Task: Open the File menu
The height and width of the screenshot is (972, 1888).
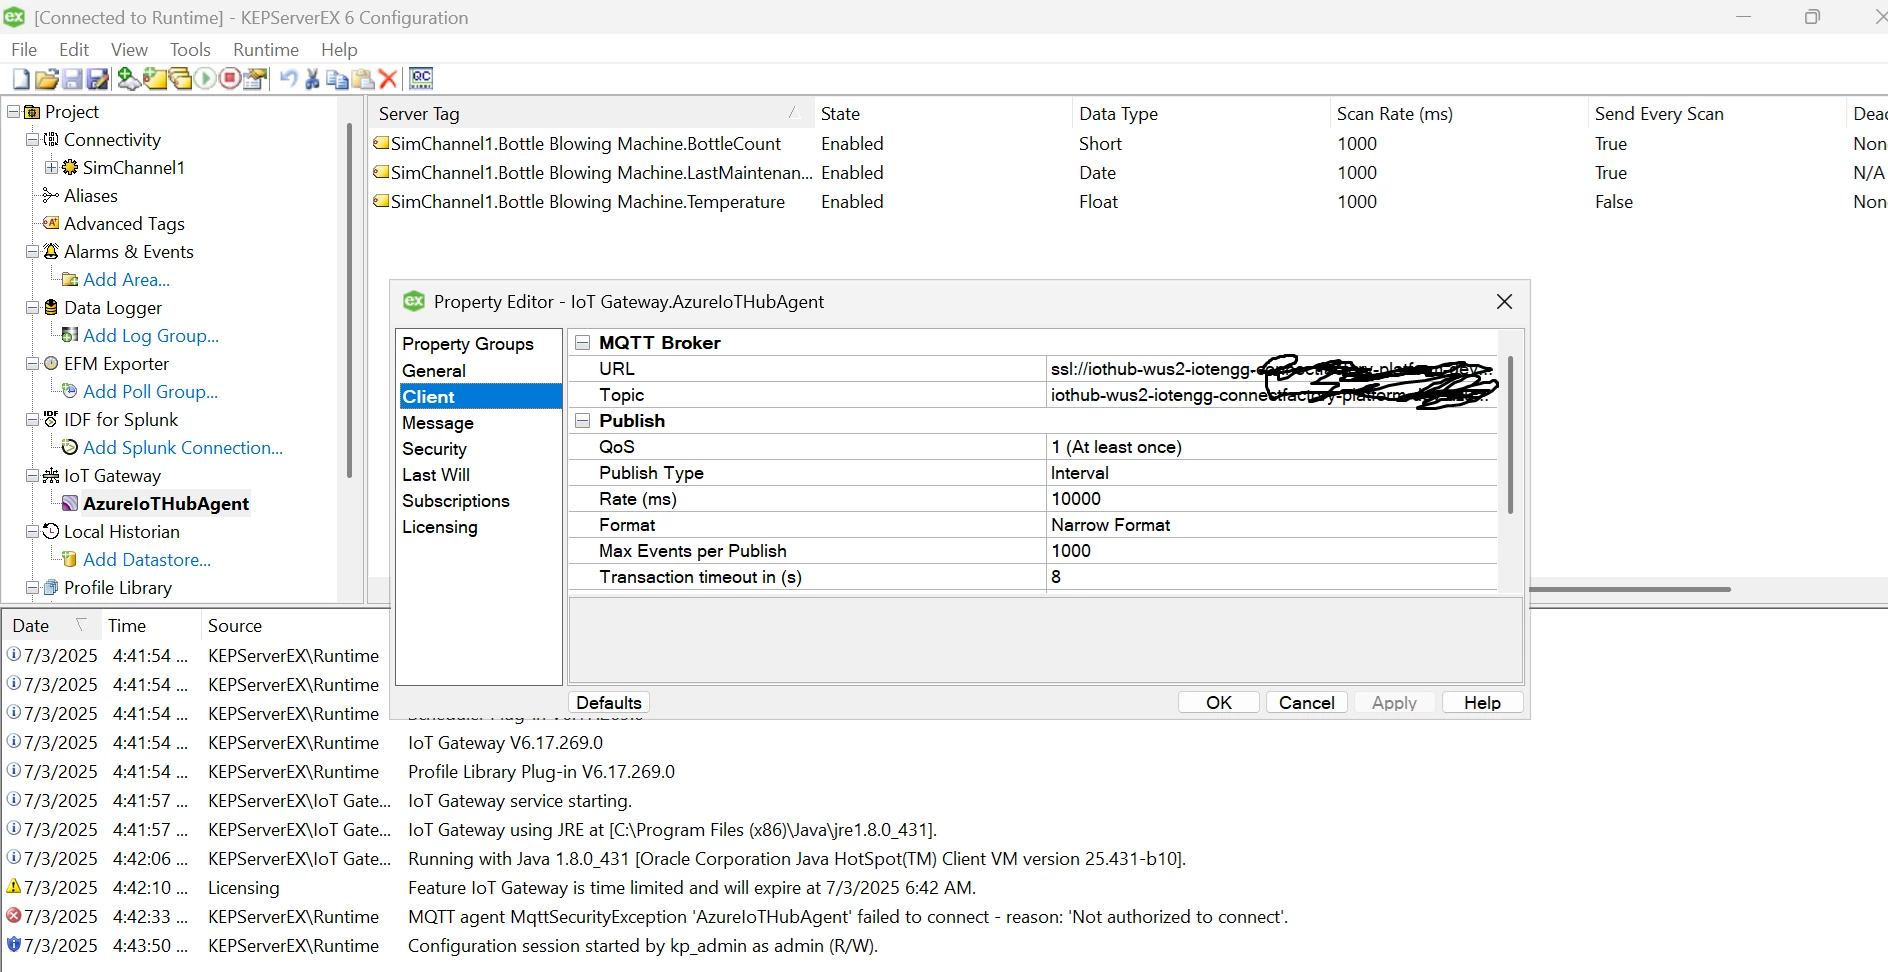Action: pyautogui.click(x=24, y=49)
